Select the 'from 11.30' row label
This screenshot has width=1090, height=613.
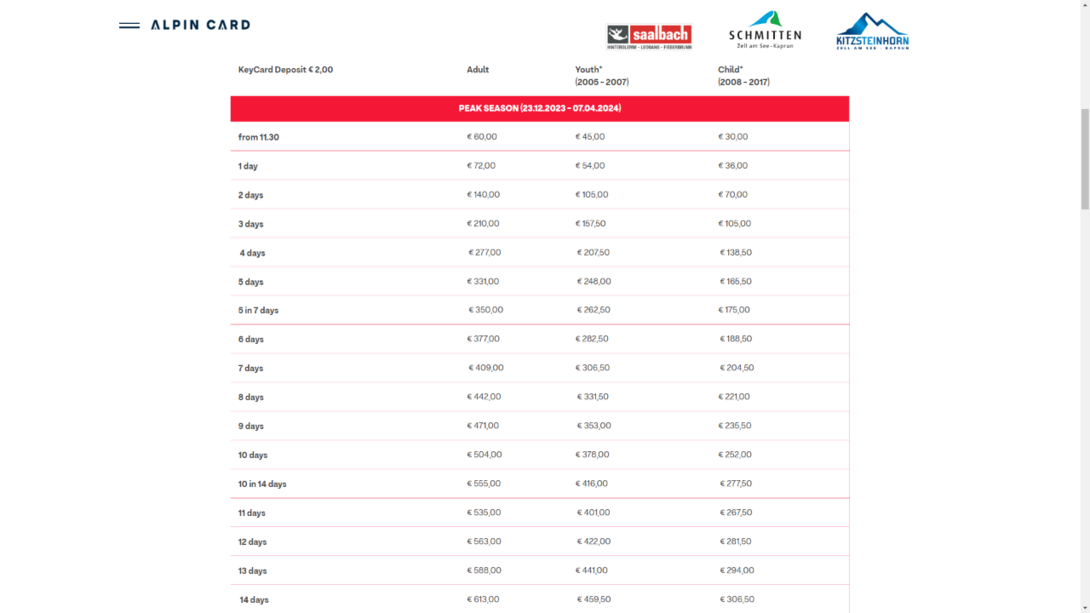click(x=259, y=137)
